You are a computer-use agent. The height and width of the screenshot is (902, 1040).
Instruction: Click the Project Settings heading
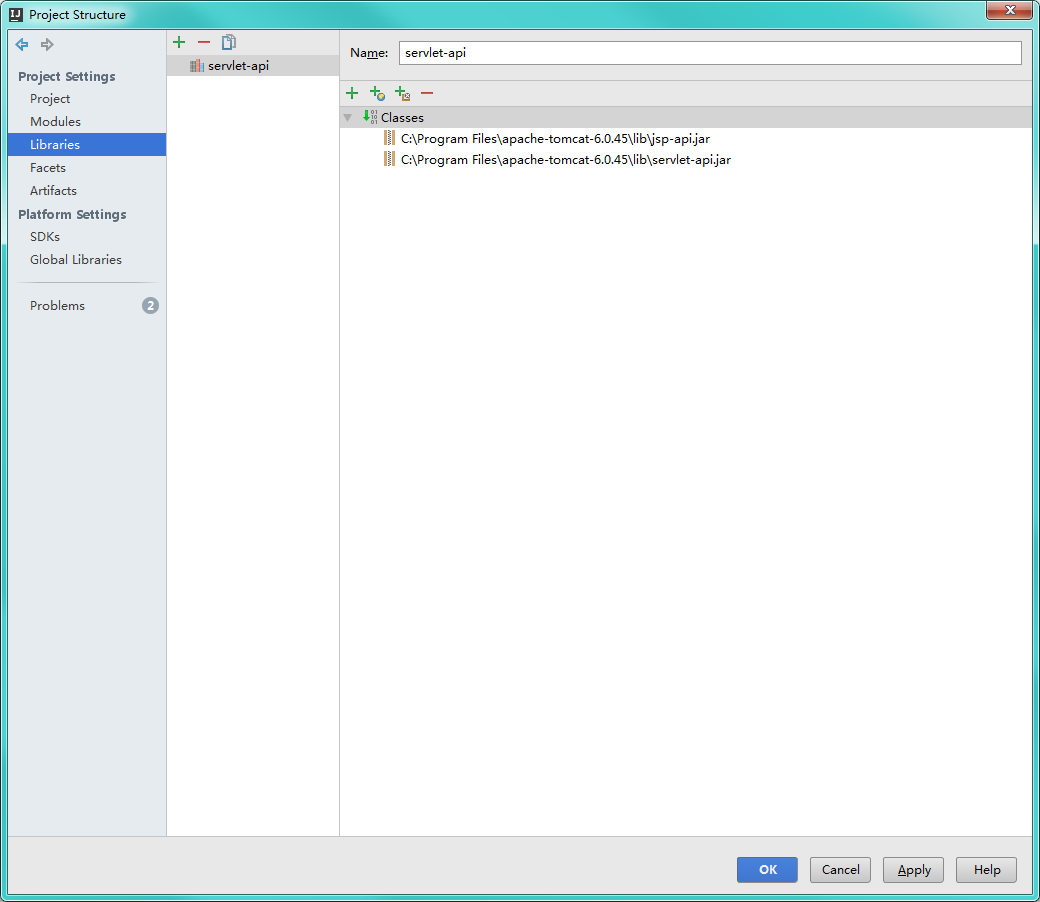(x=66, y=76)
